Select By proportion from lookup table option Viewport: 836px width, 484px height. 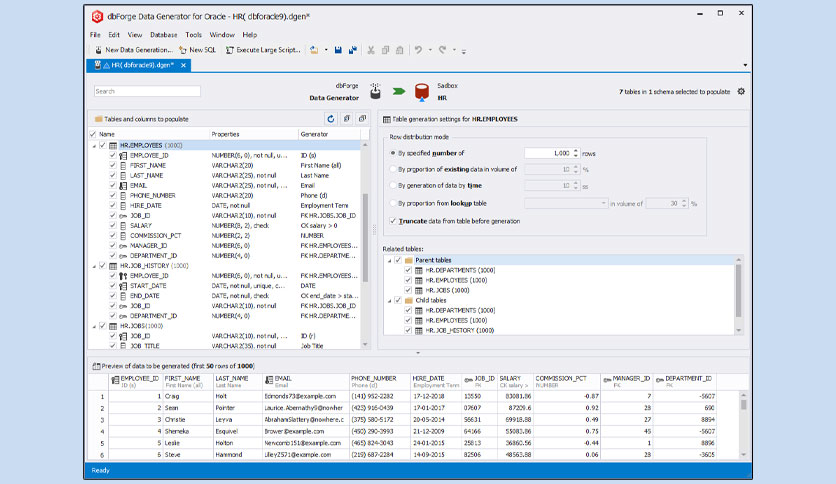point(393,203)
